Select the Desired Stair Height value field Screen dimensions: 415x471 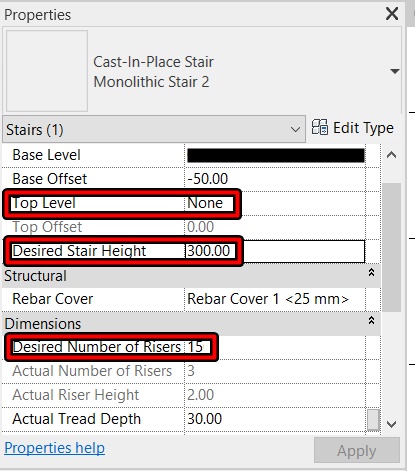tap(275, 251)
